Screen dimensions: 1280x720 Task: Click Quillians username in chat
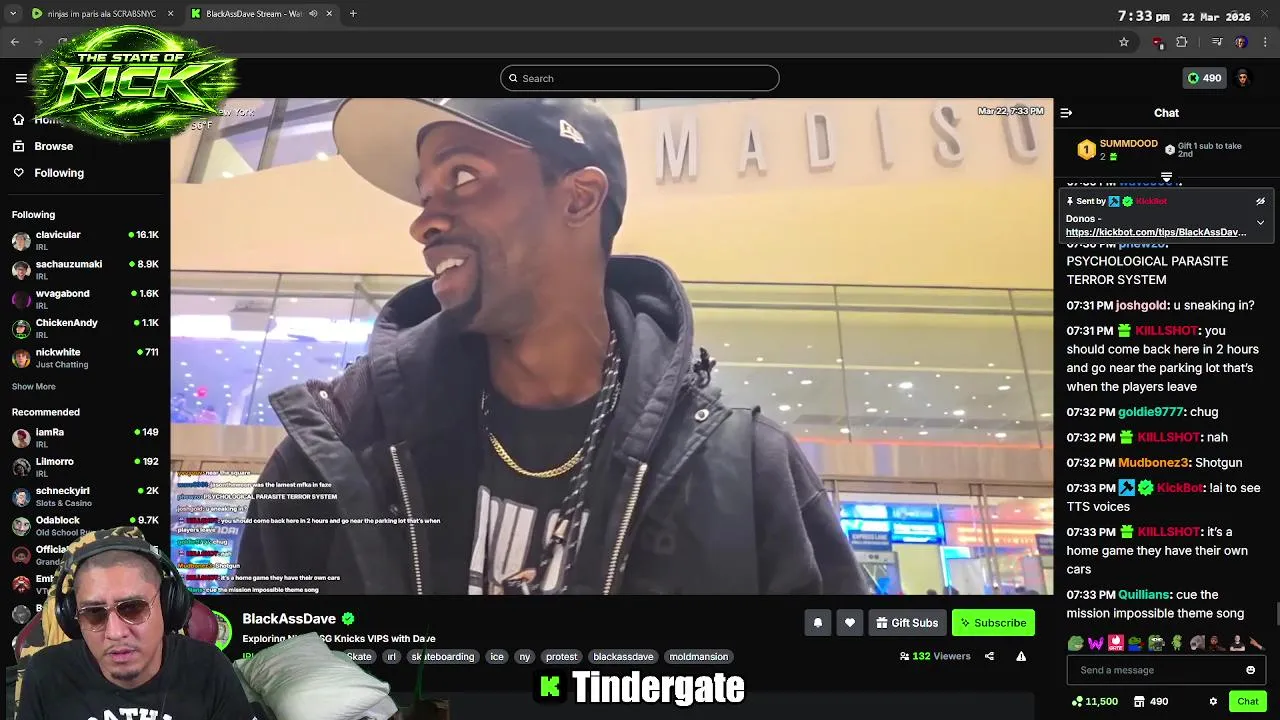pos(1144,595)
